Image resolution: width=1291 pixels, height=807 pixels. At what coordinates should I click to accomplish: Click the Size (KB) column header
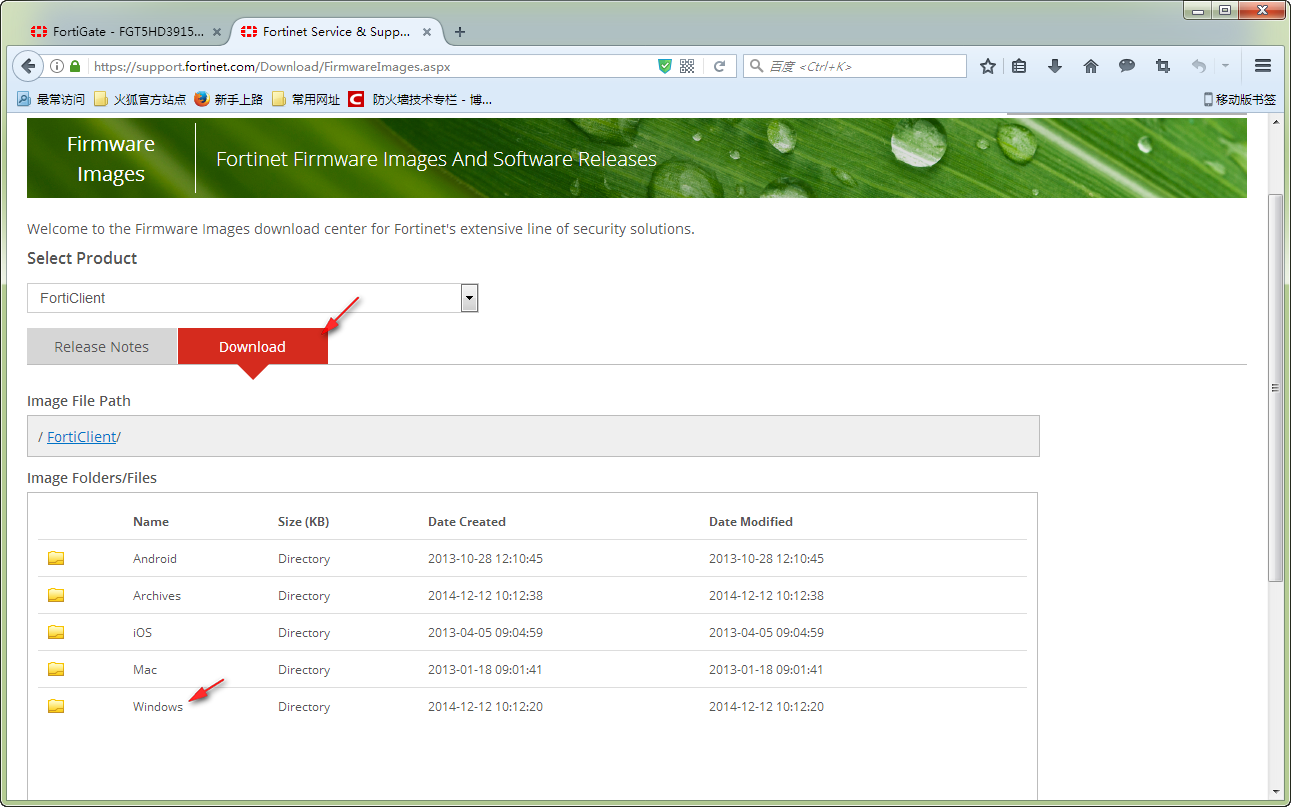304,522
